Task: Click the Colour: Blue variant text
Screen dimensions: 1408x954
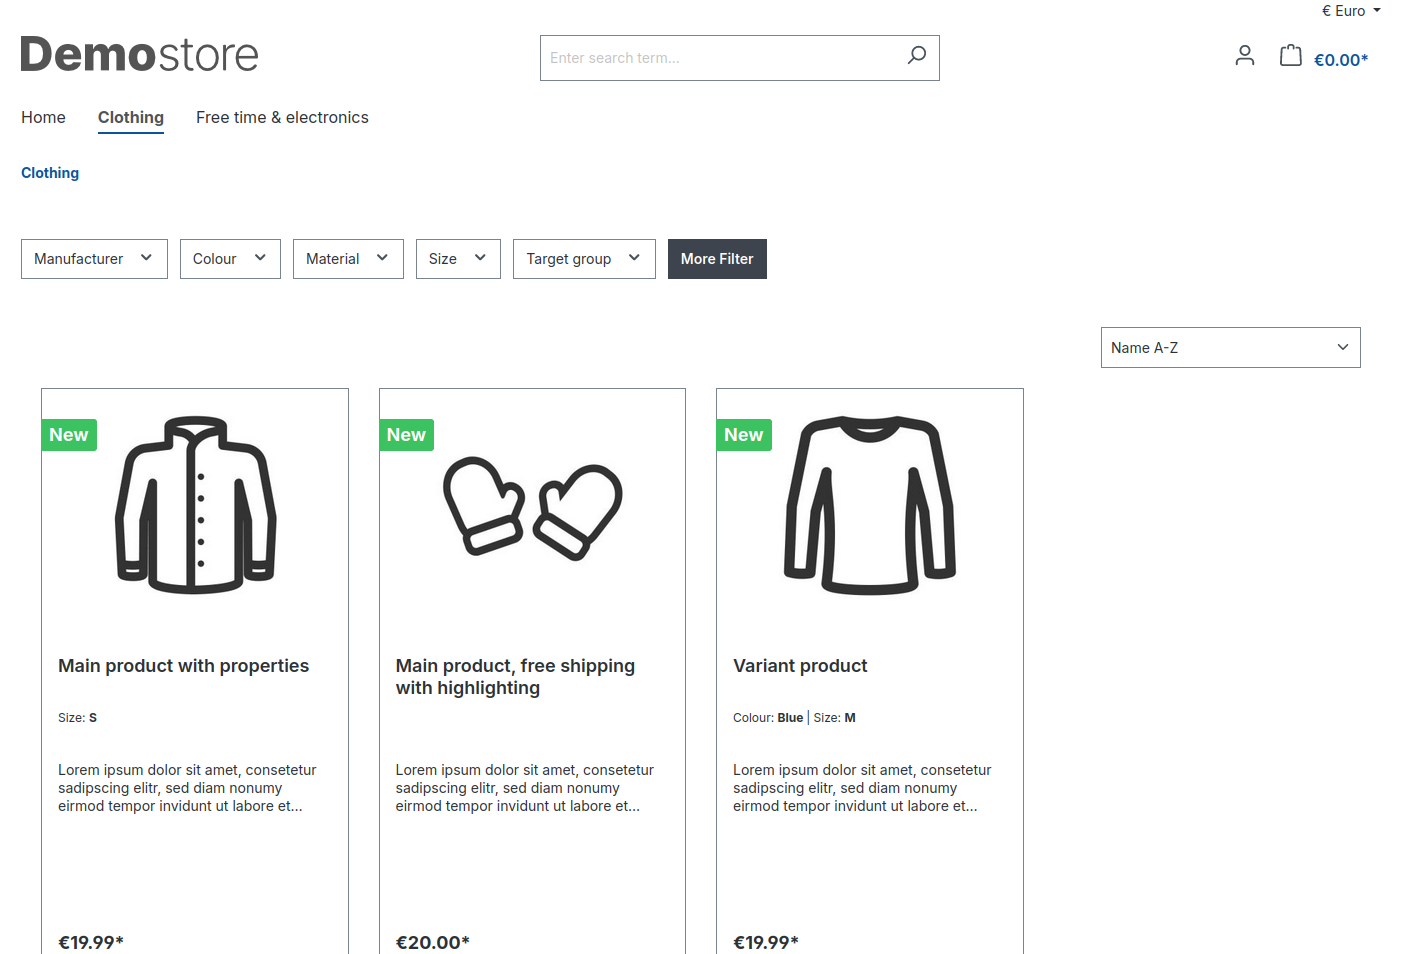Action: [768, 718]
